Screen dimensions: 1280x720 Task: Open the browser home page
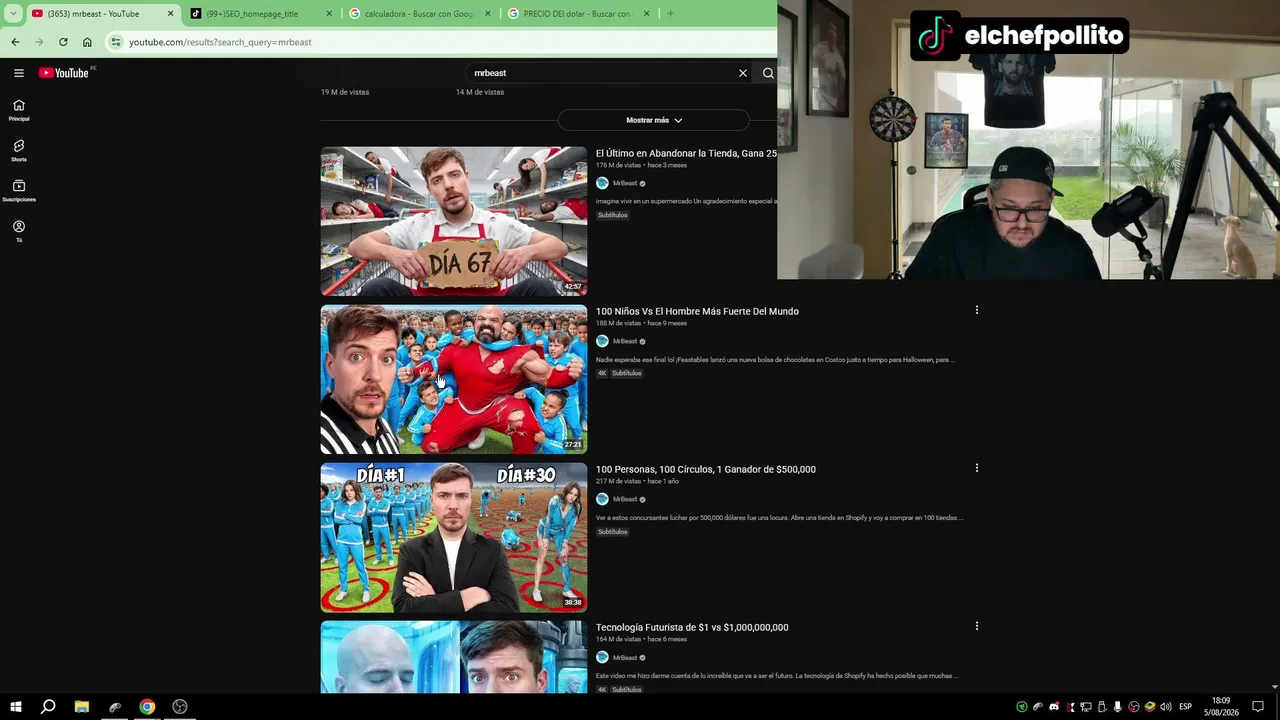(87, 42)
